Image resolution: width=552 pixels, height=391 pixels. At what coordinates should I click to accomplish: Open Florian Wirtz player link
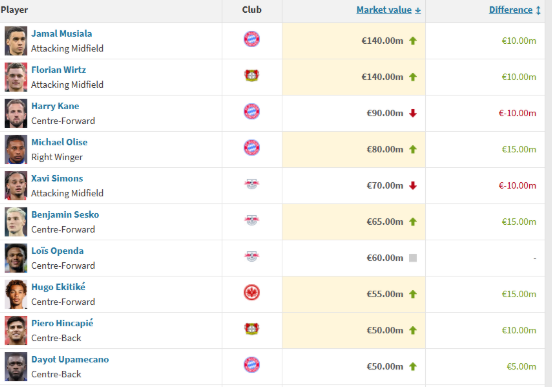click(58, 70)
